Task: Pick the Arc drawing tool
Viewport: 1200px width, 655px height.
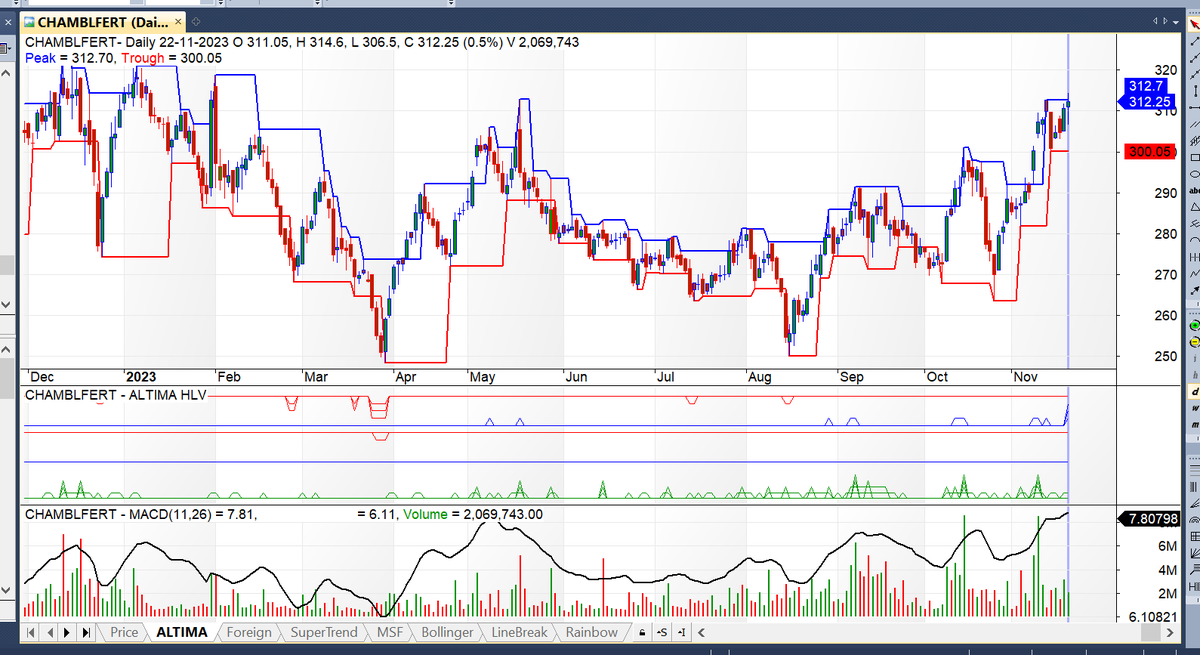Action: 1194,239
